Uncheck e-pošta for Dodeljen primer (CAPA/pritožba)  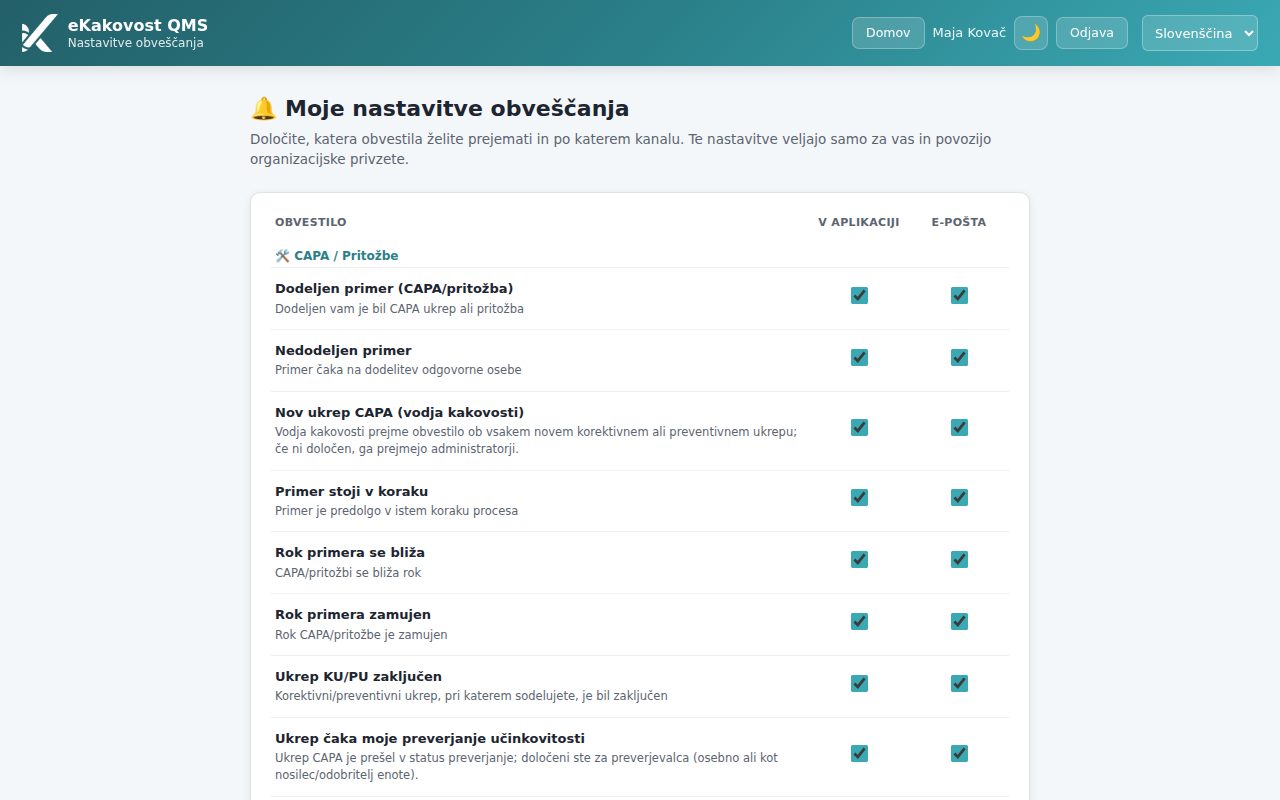959,295
